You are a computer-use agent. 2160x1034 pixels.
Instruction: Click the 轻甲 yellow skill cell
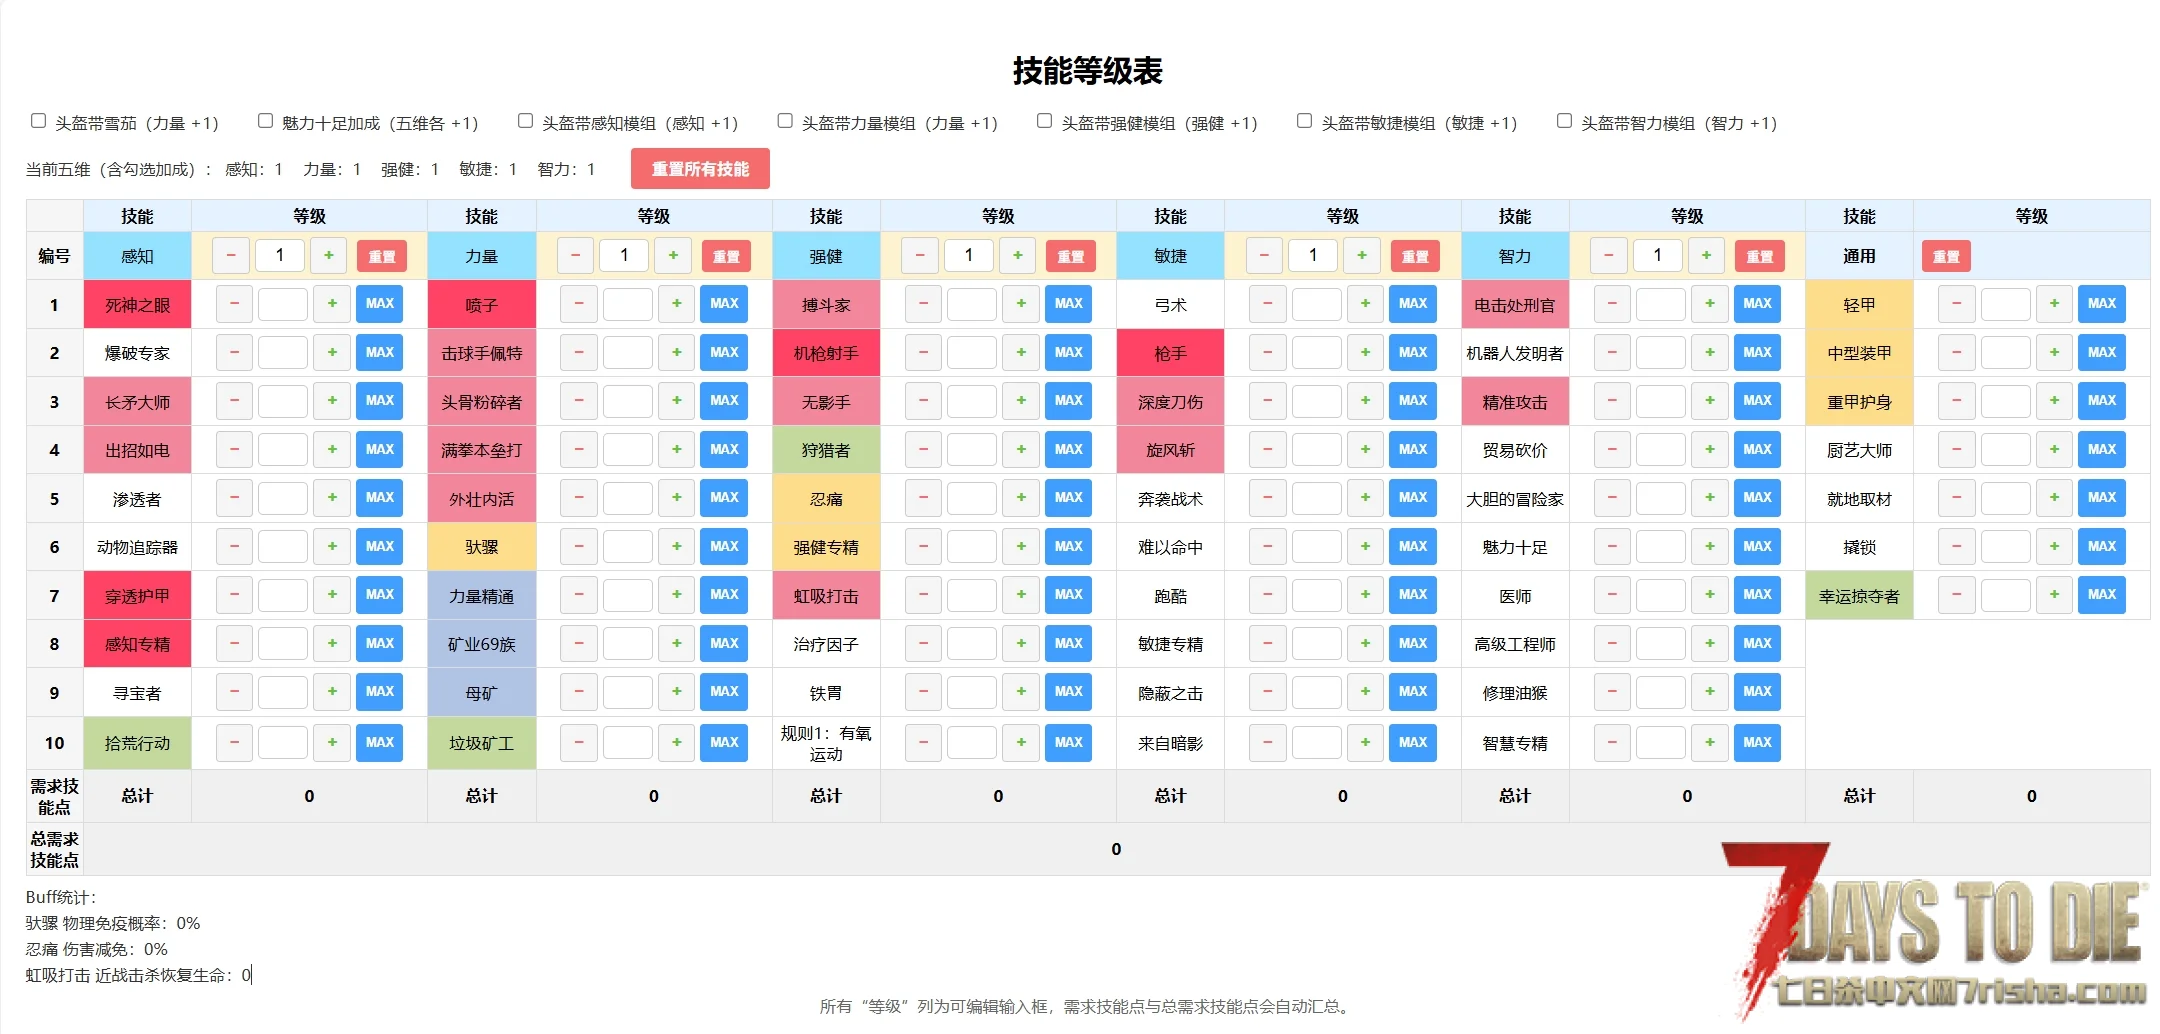coord(1858,305)
